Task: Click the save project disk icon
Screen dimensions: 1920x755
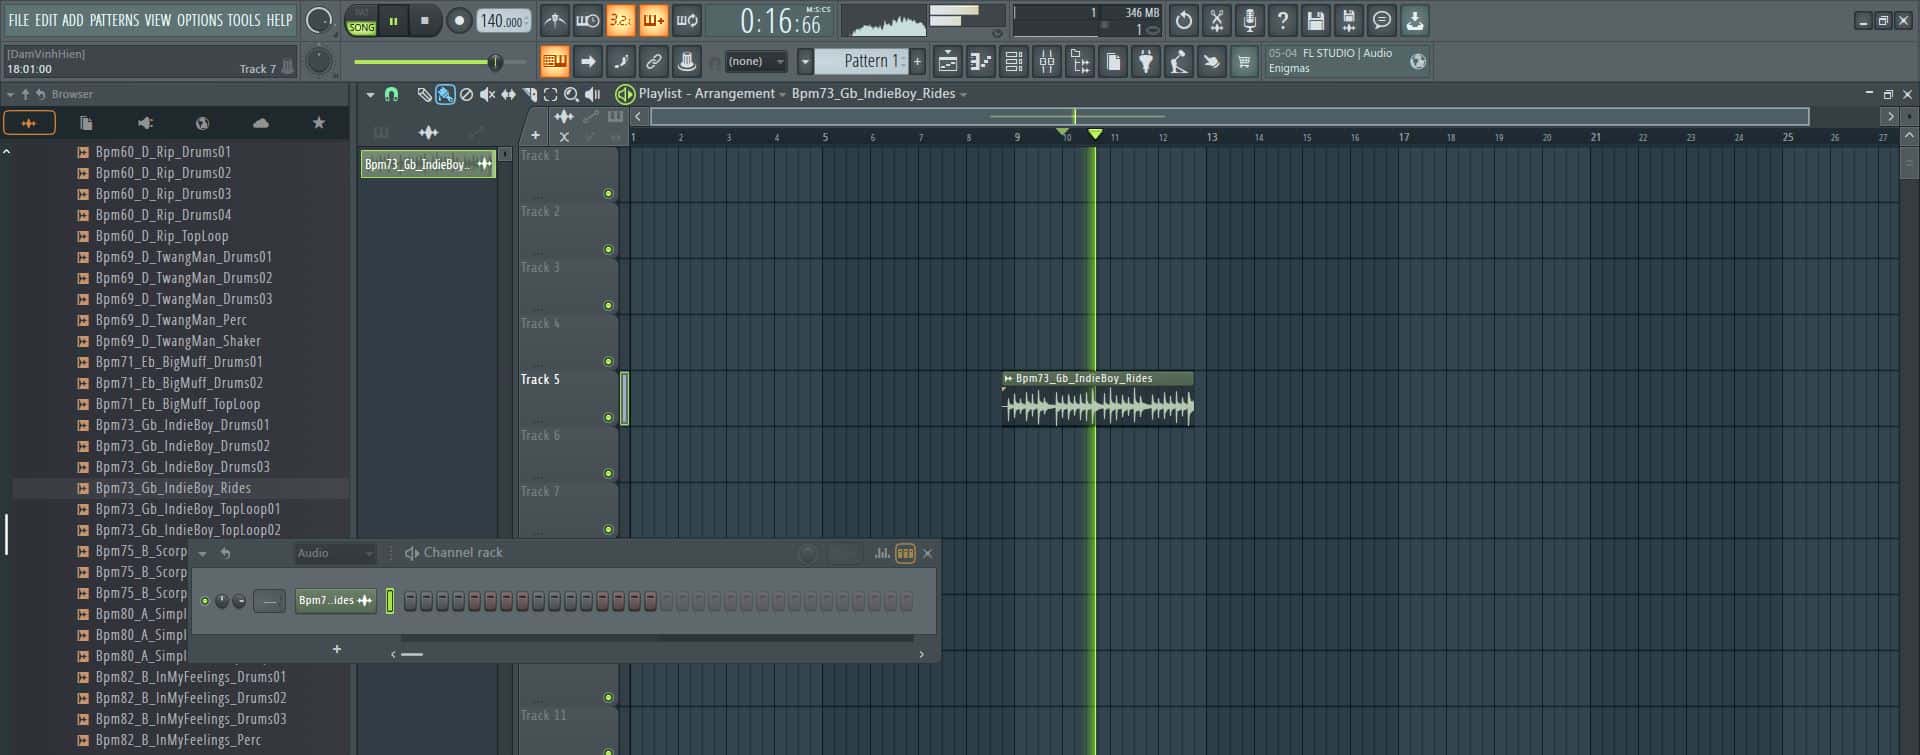Action: coord(1316,21)
